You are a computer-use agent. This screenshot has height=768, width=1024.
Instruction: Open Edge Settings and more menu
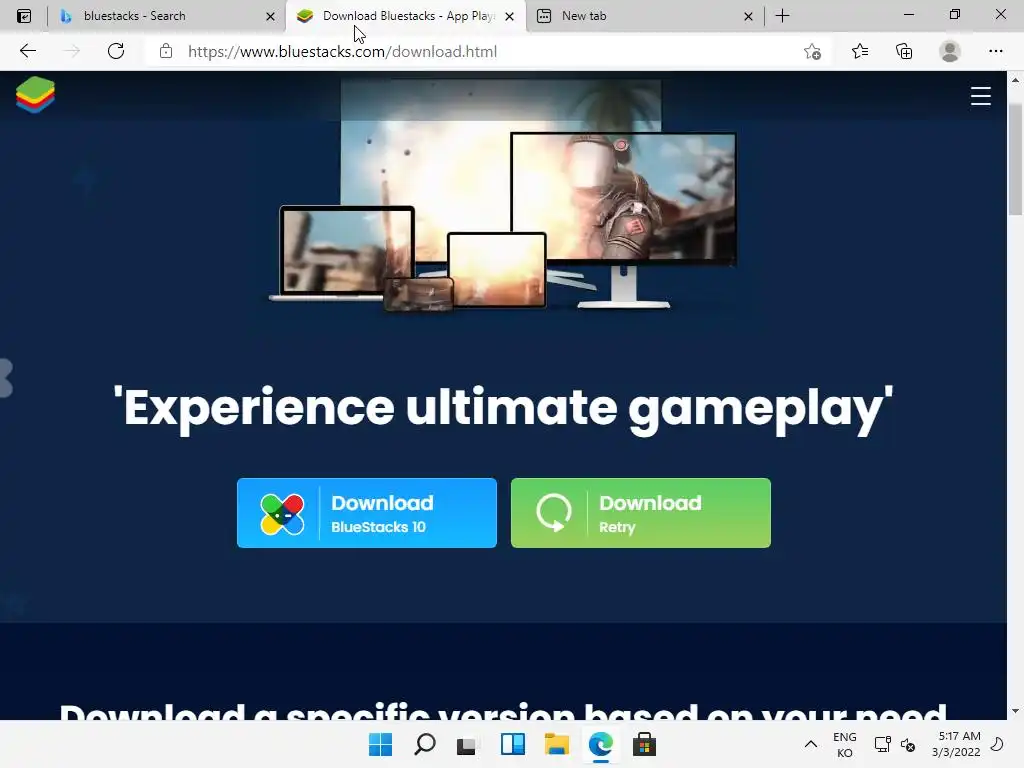point(995,51)
